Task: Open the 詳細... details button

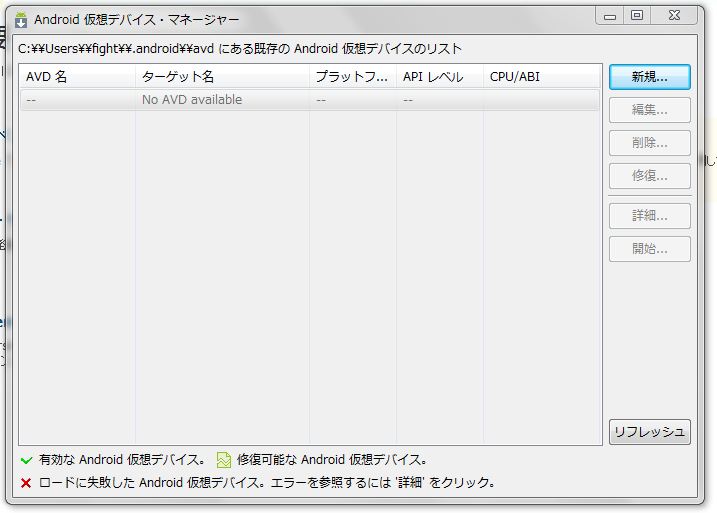Action: (x=649, y=216)
